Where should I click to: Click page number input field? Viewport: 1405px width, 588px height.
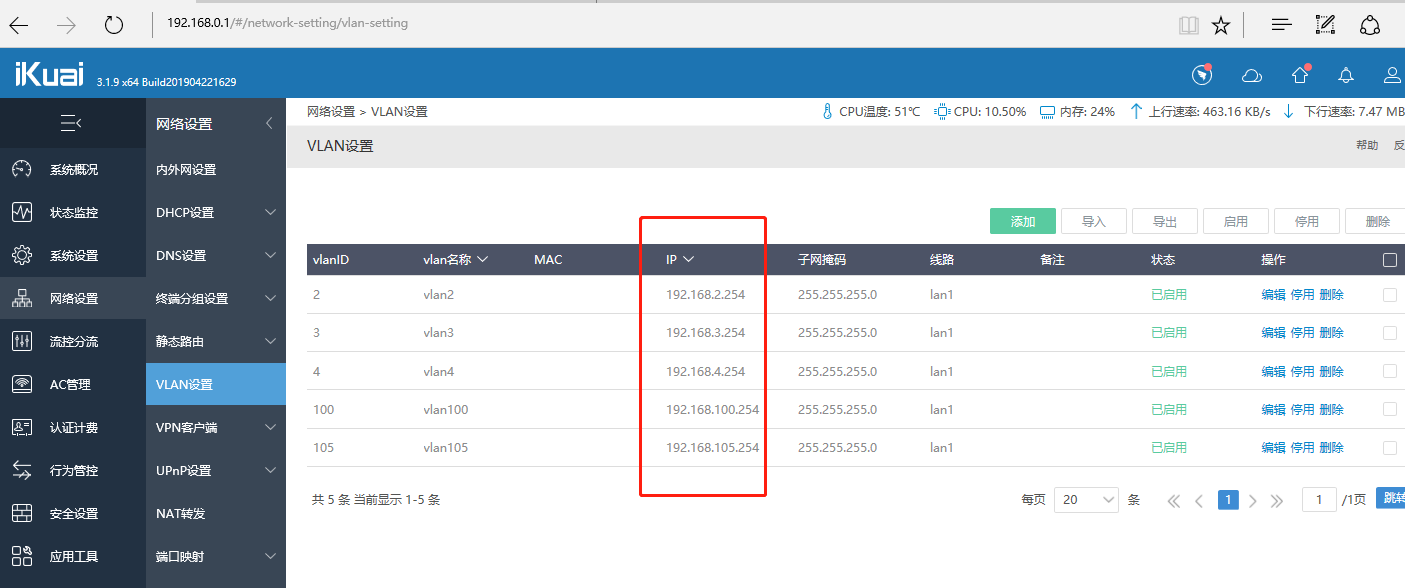point(1319,499)
